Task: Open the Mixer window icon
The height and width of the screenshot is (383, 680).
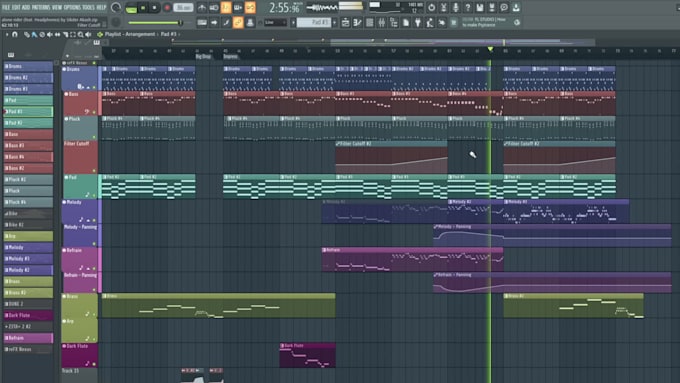Action: click(x=382, y=23)
